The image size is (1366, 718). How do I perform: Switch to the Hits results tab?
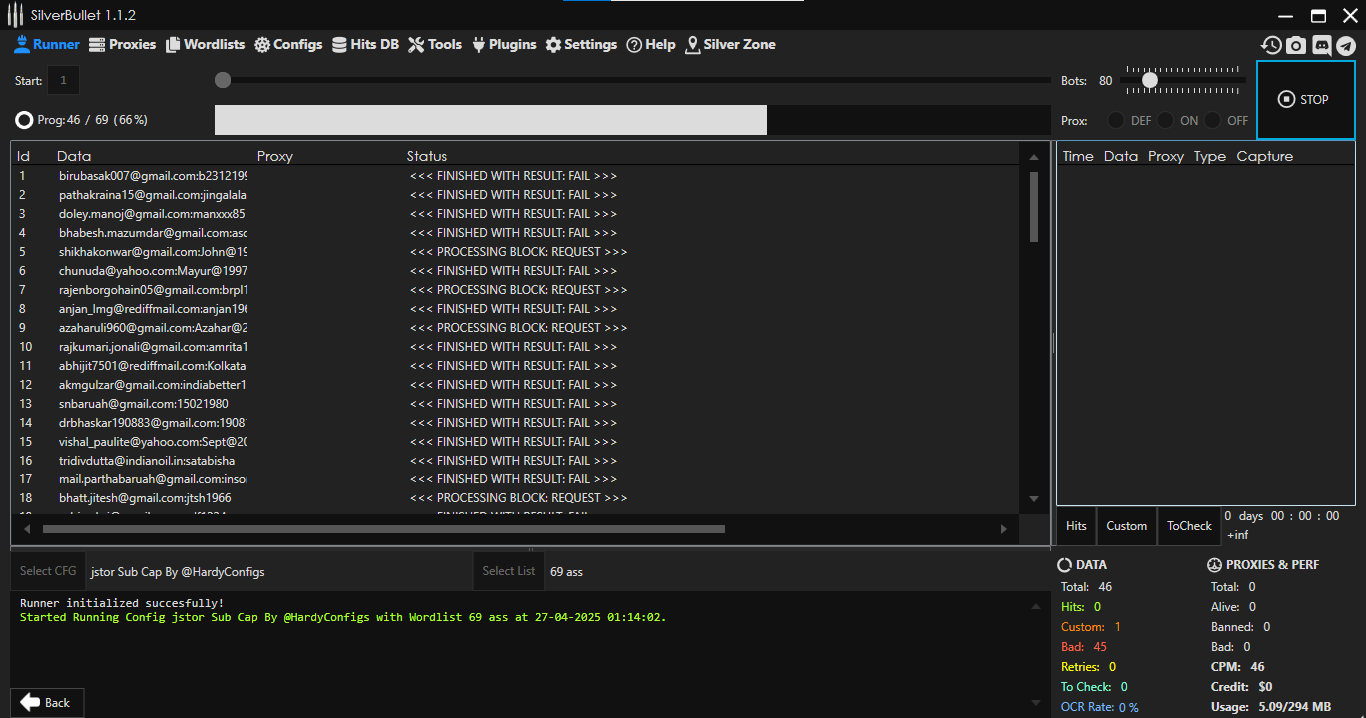pos(1076,526)
